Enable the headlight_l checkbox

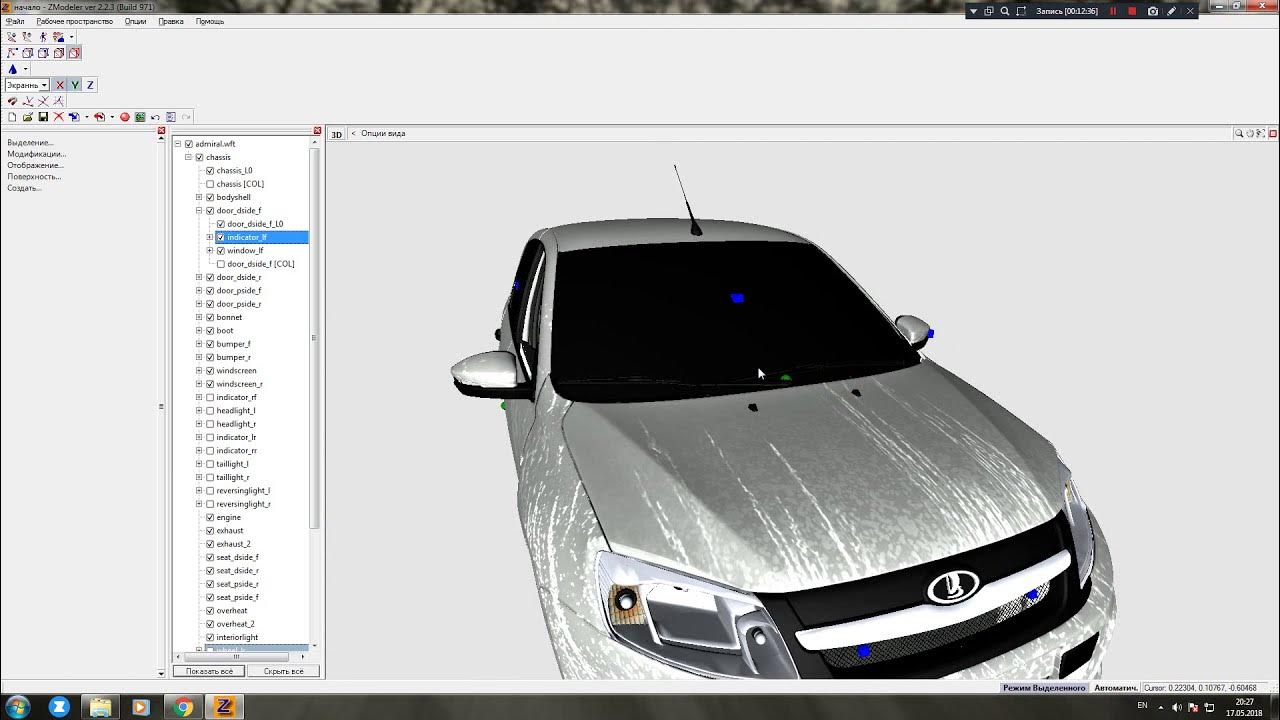210,411
